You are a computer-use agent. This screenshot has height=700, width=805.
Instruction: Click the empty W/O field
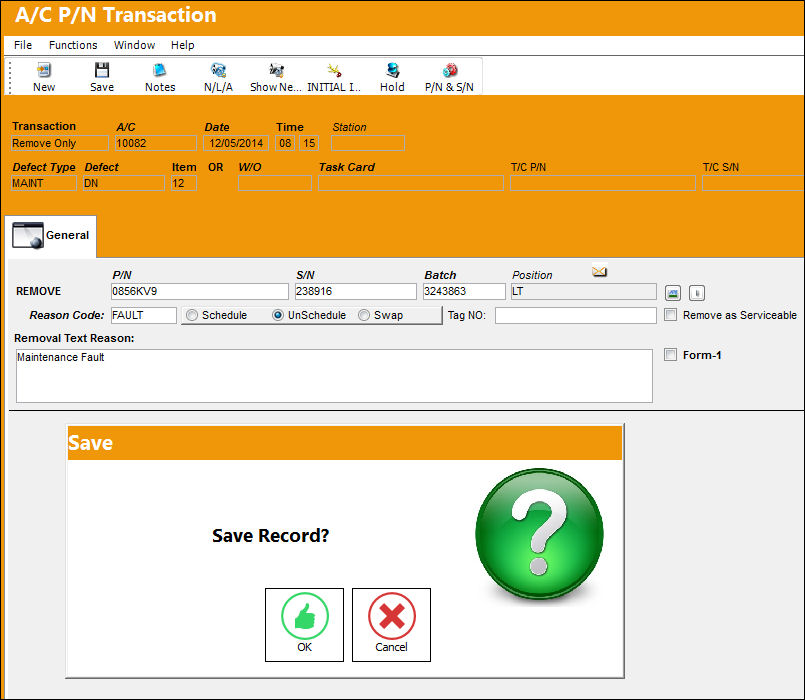pyautogui.click(x=275, y=183)
